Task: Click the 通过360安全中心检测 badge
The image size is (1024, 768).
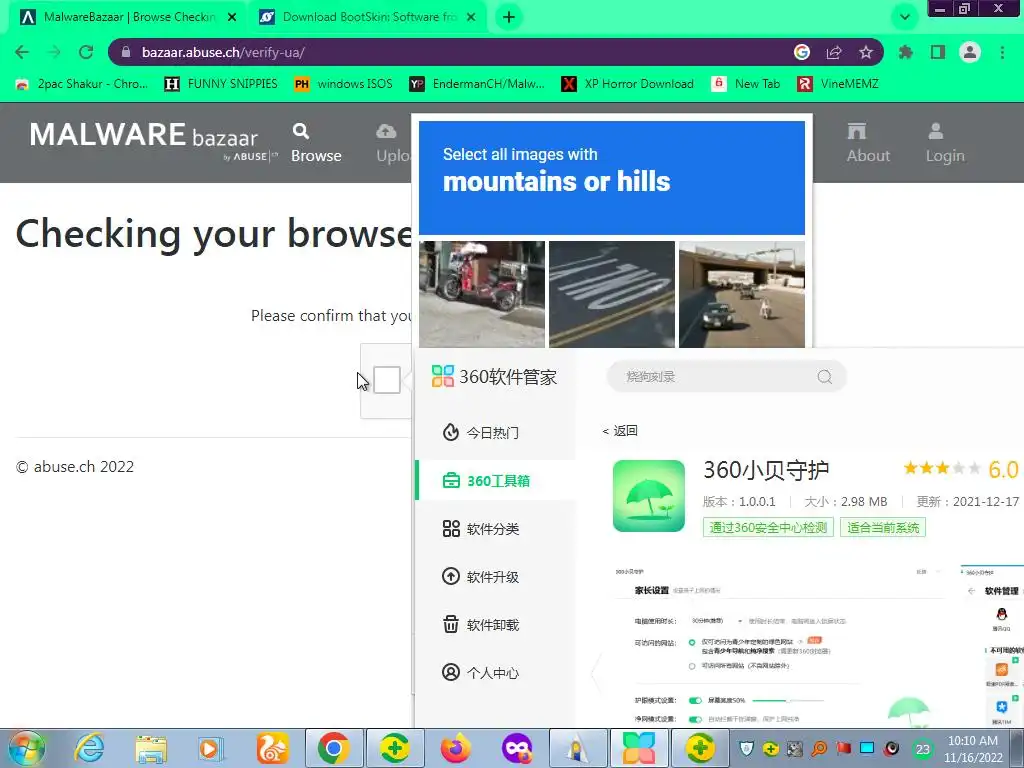Action: pyautogui.click(x=768, y=528)
